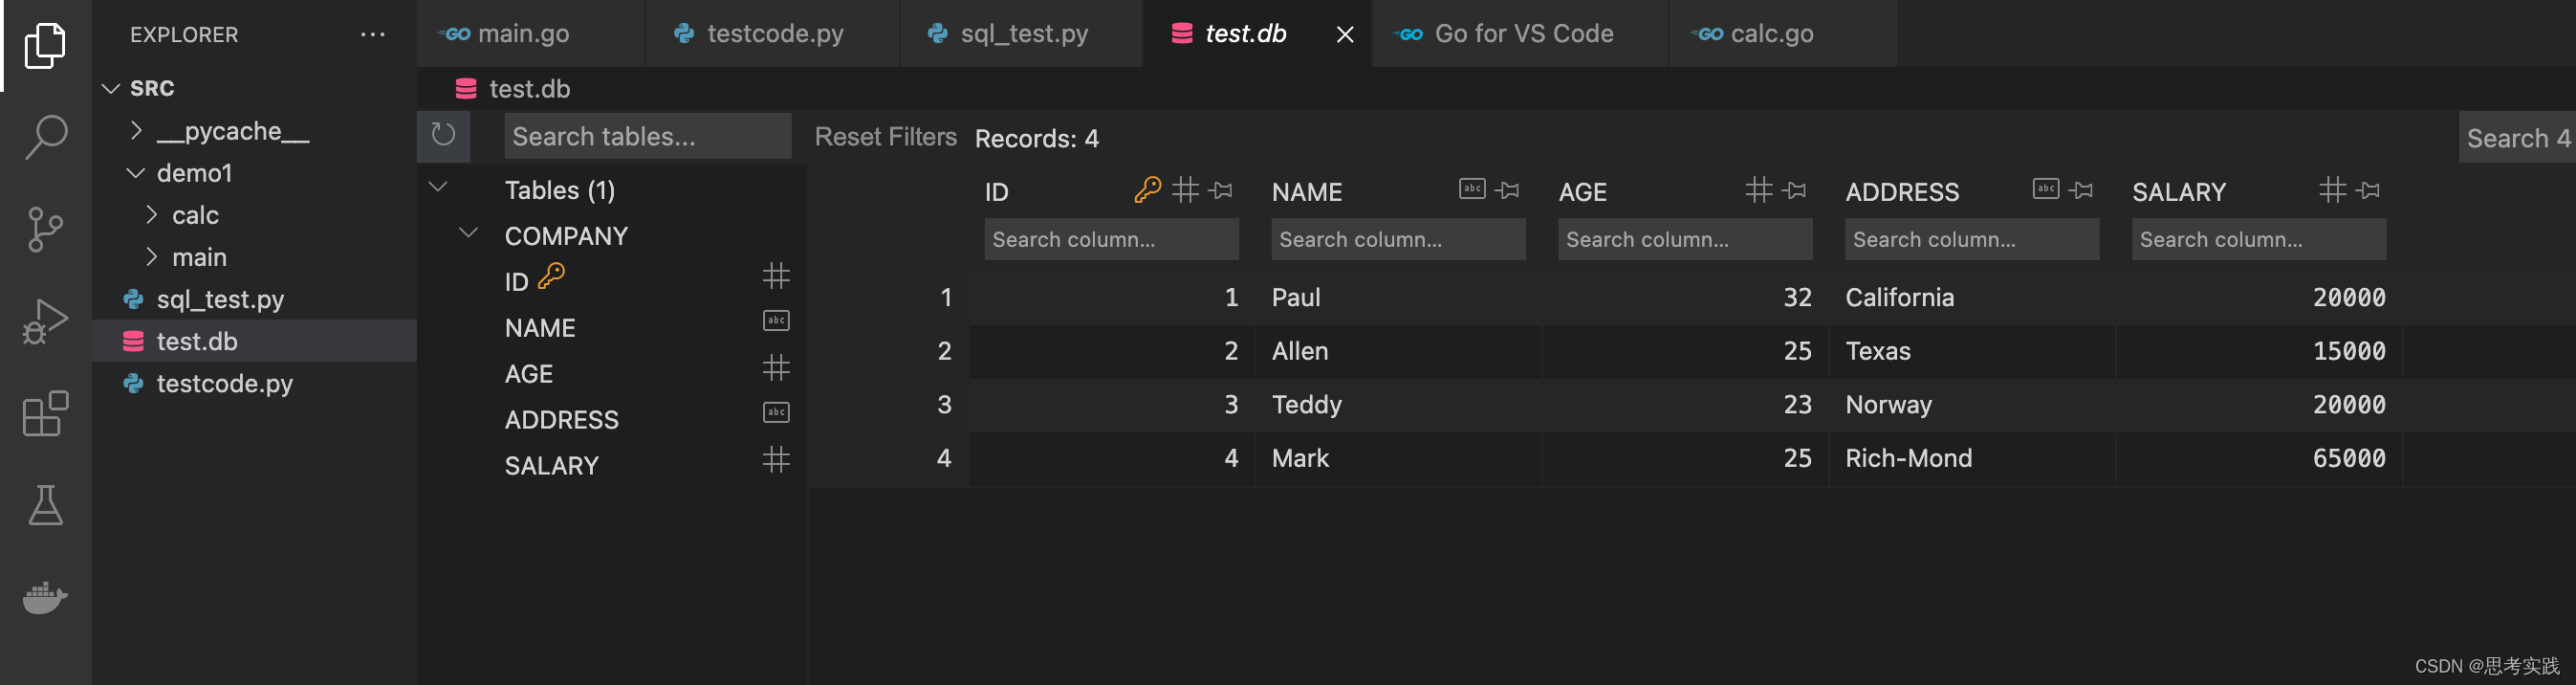Close the test.db tab
Image resolution: width=2576 pixels, height=685 pixels.
click(1345, 35)
